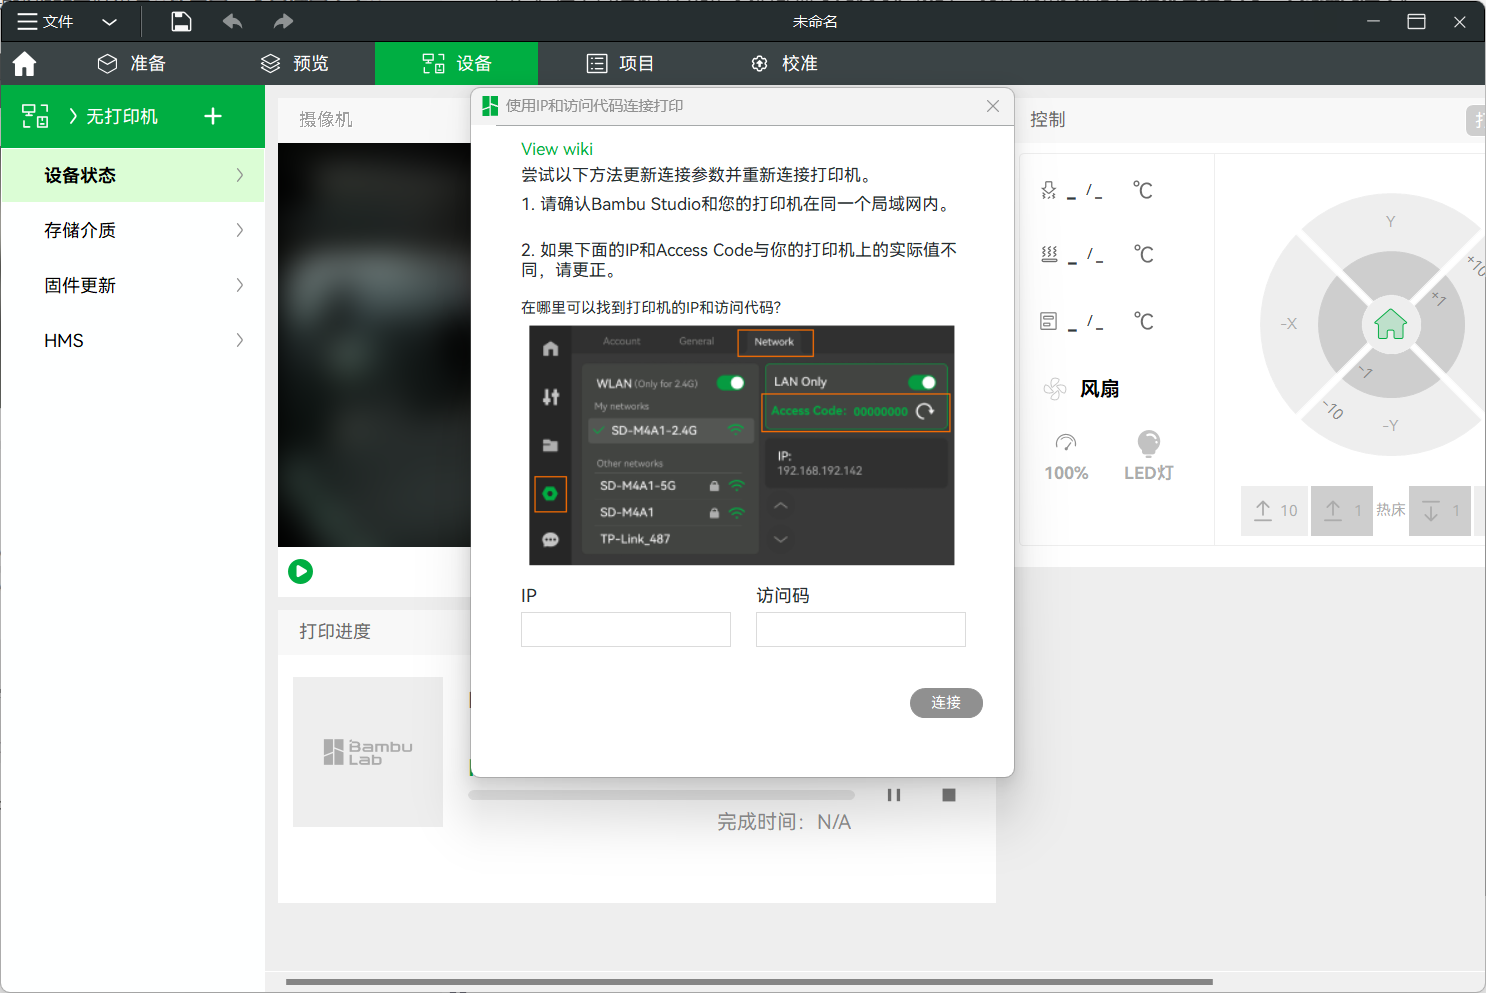Click the horizontal scrollbar at the bottom
The image size is (1486, 993).
(x=749, y=982)
